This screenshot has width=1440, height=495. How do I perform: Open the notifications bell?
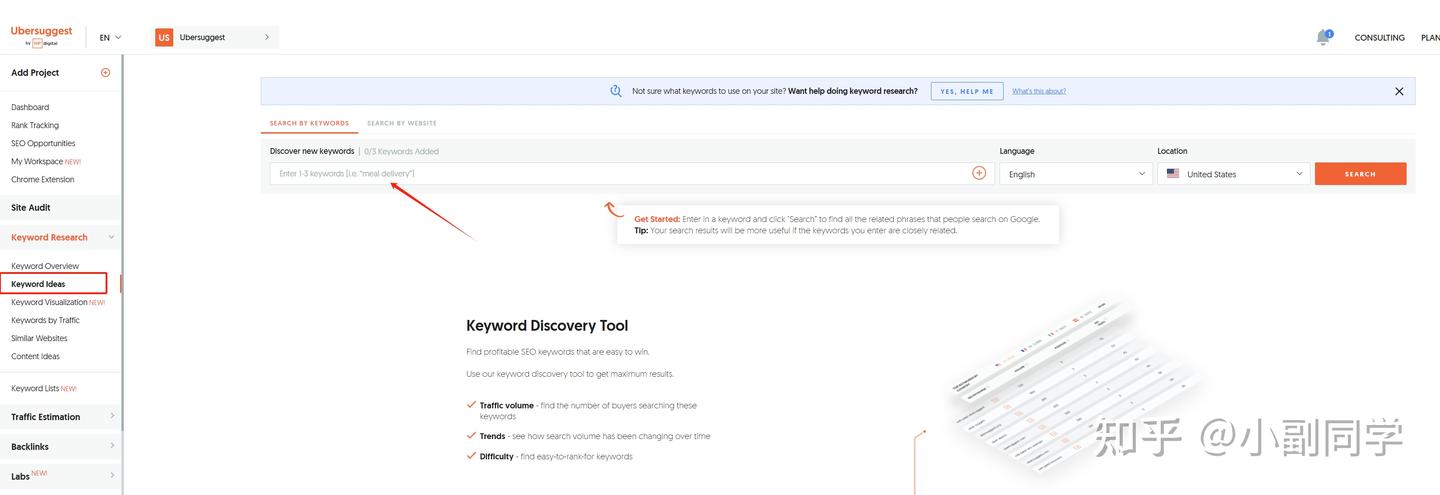tap(1324, 37)
